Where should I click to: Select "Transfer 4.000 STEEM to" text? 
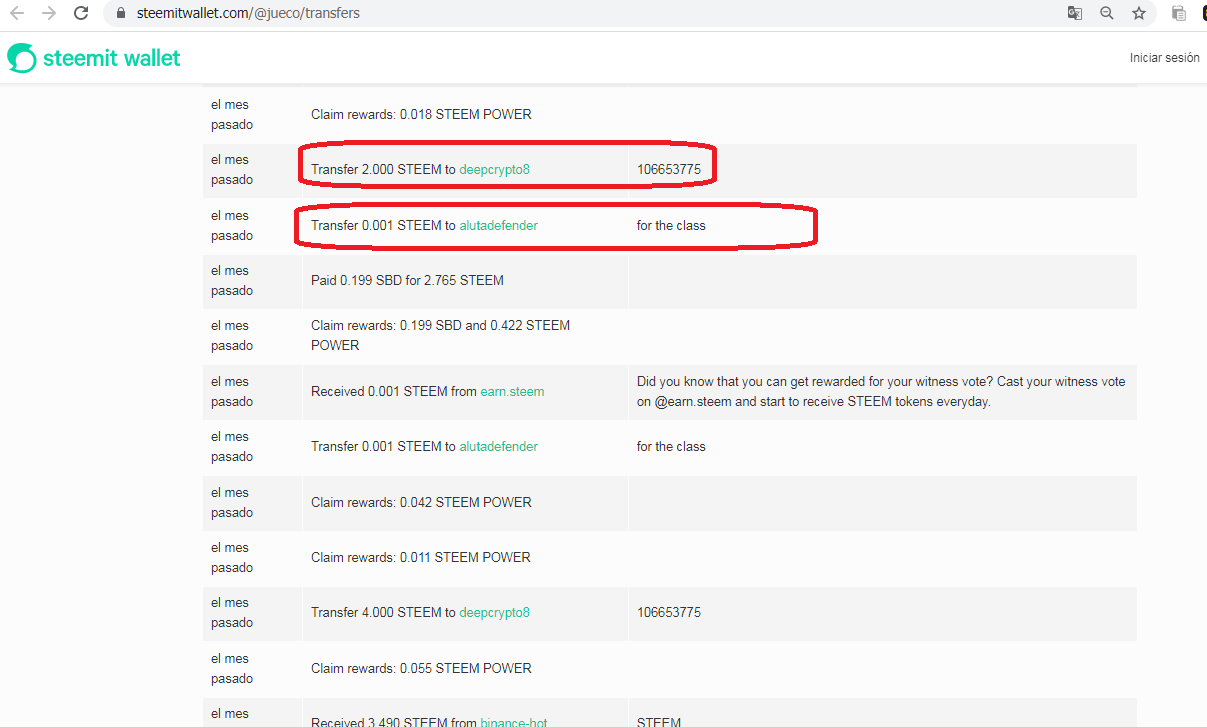tap(383, 612)
